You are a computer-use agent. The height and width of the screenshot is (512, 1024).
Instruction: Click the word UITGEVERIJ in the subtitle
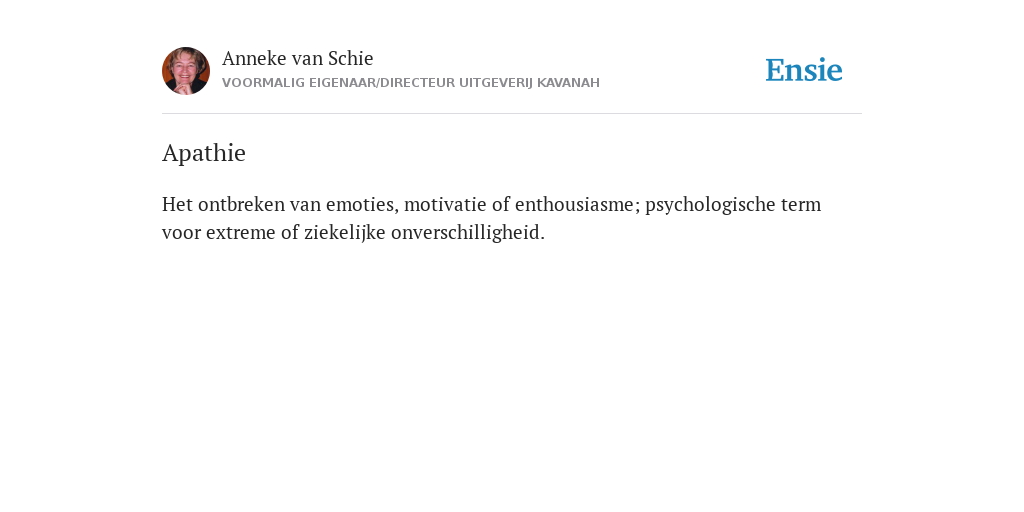pyautogui.click(x=496, y=83)
